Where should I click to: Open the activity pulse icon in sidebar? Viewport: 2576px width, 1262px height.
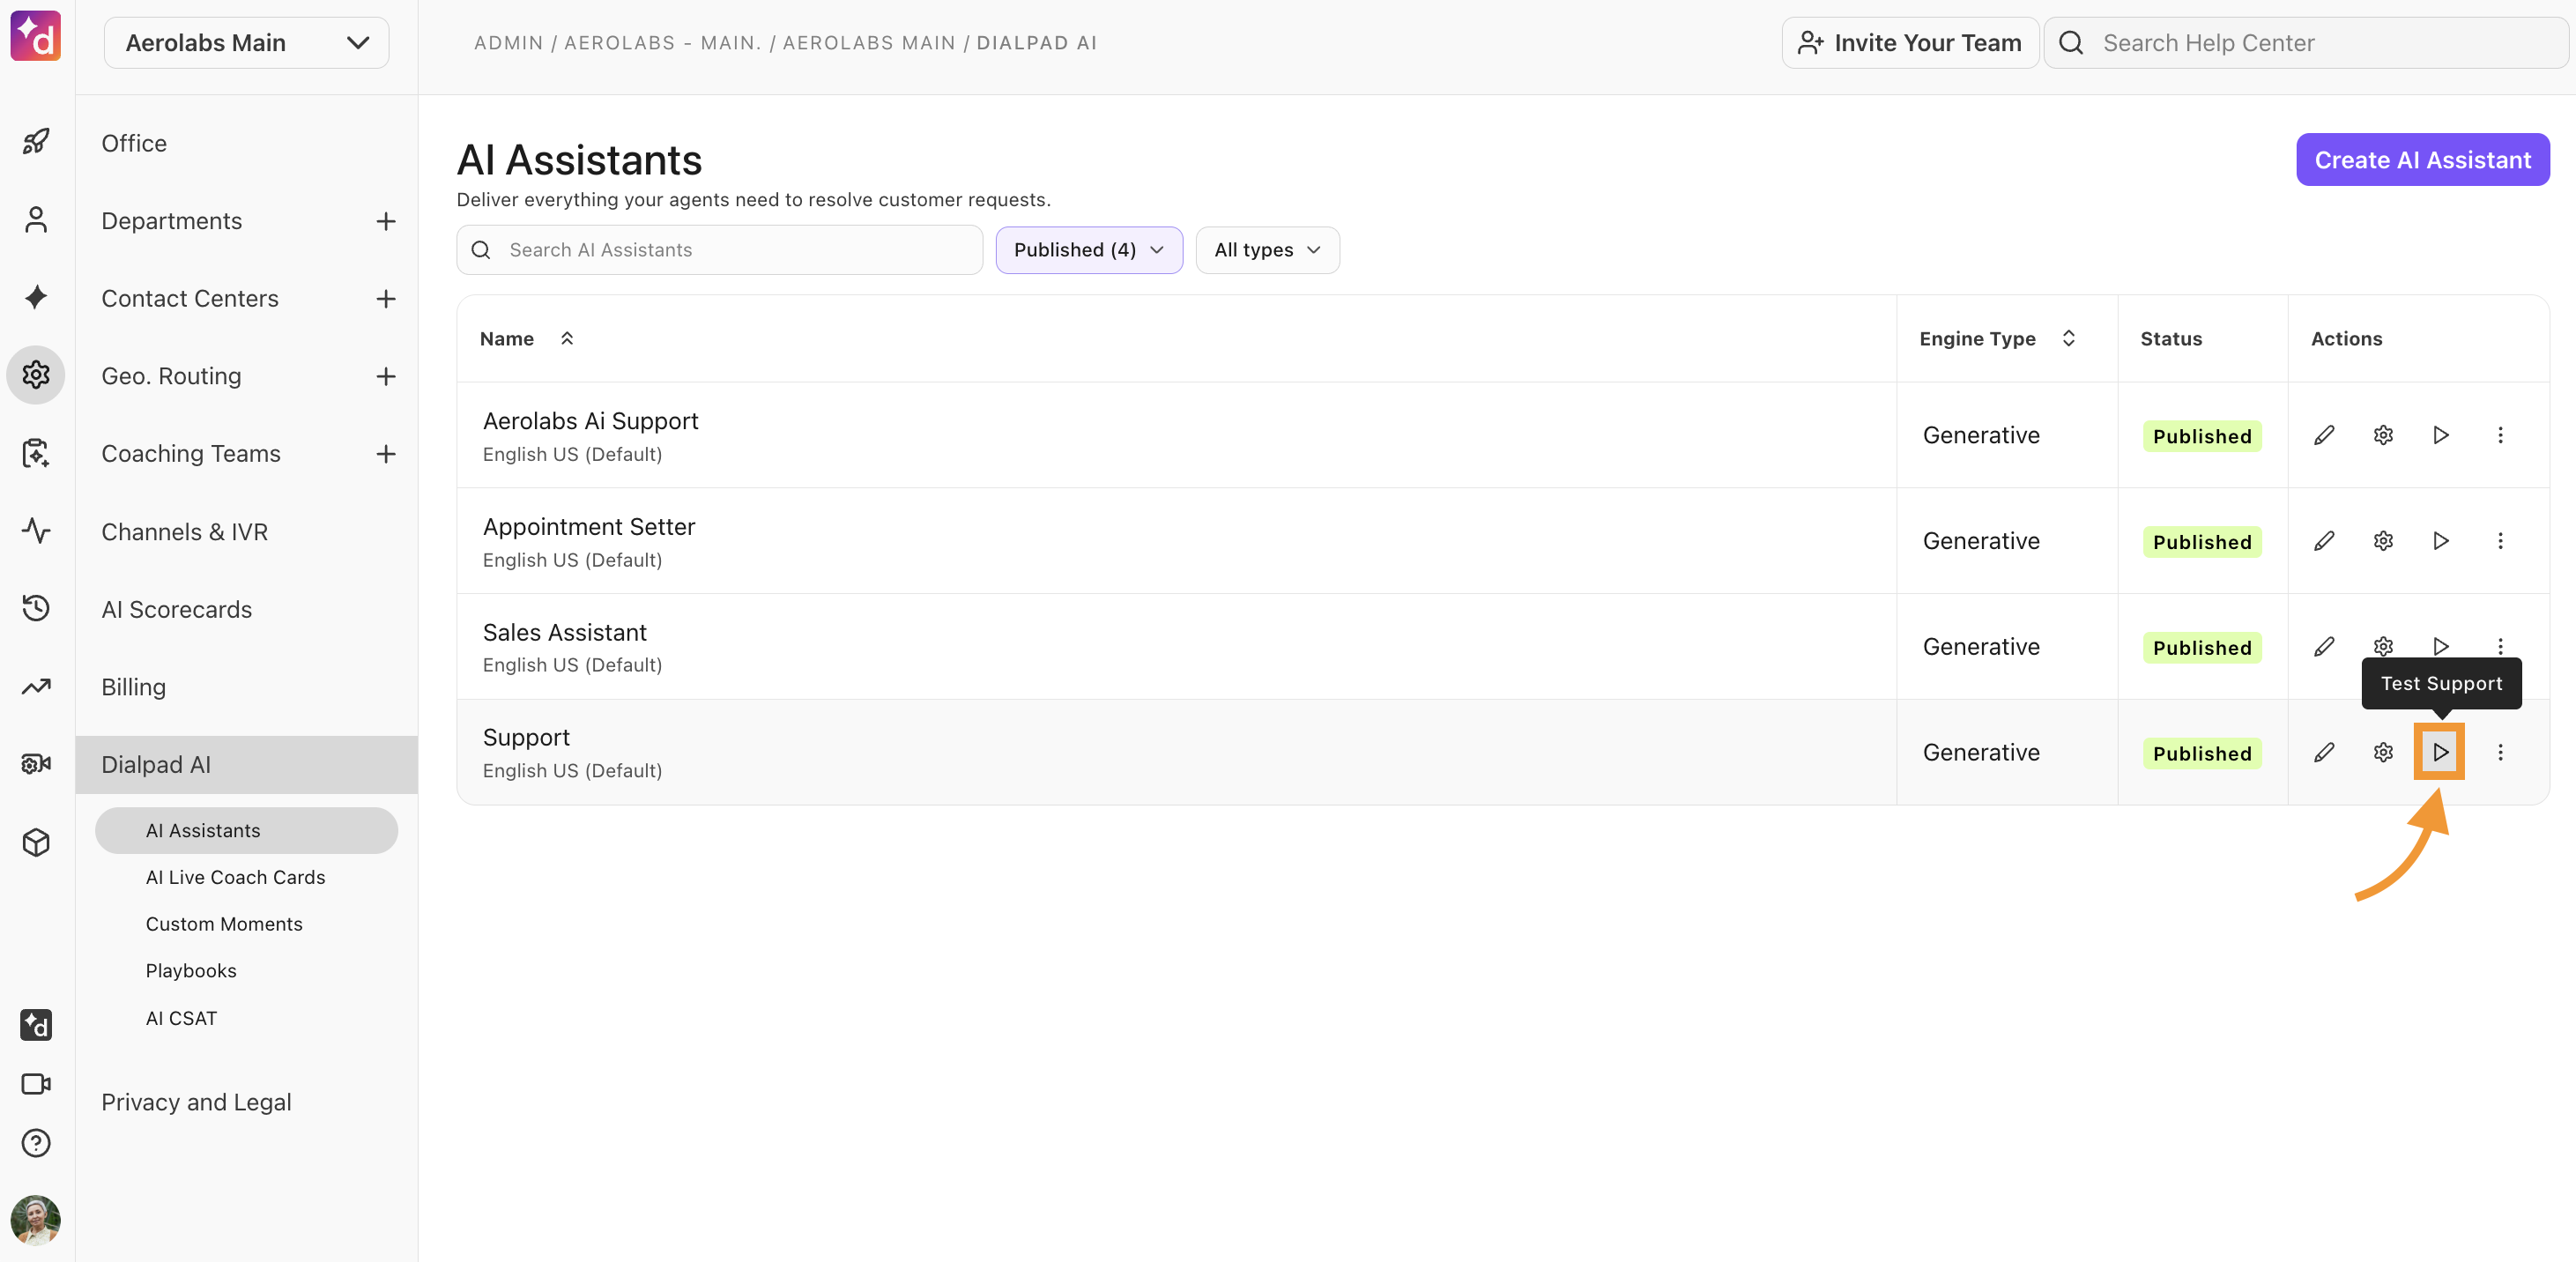point(36,530)
